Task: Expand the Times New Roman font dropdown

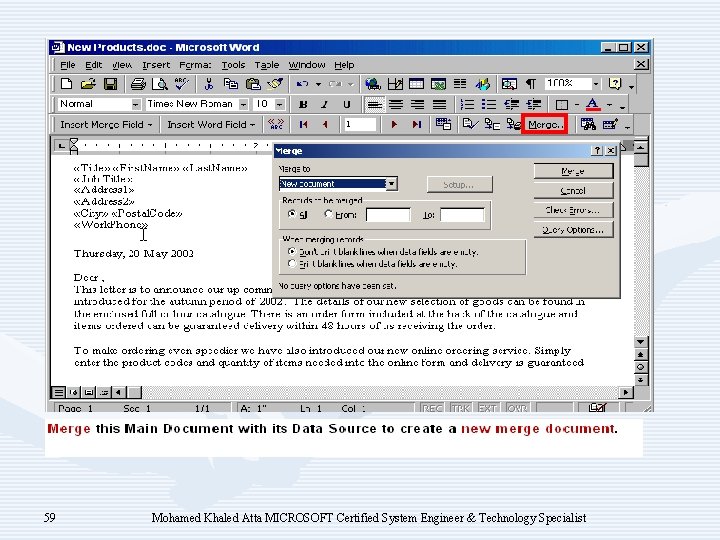Action: pos(244,105)
